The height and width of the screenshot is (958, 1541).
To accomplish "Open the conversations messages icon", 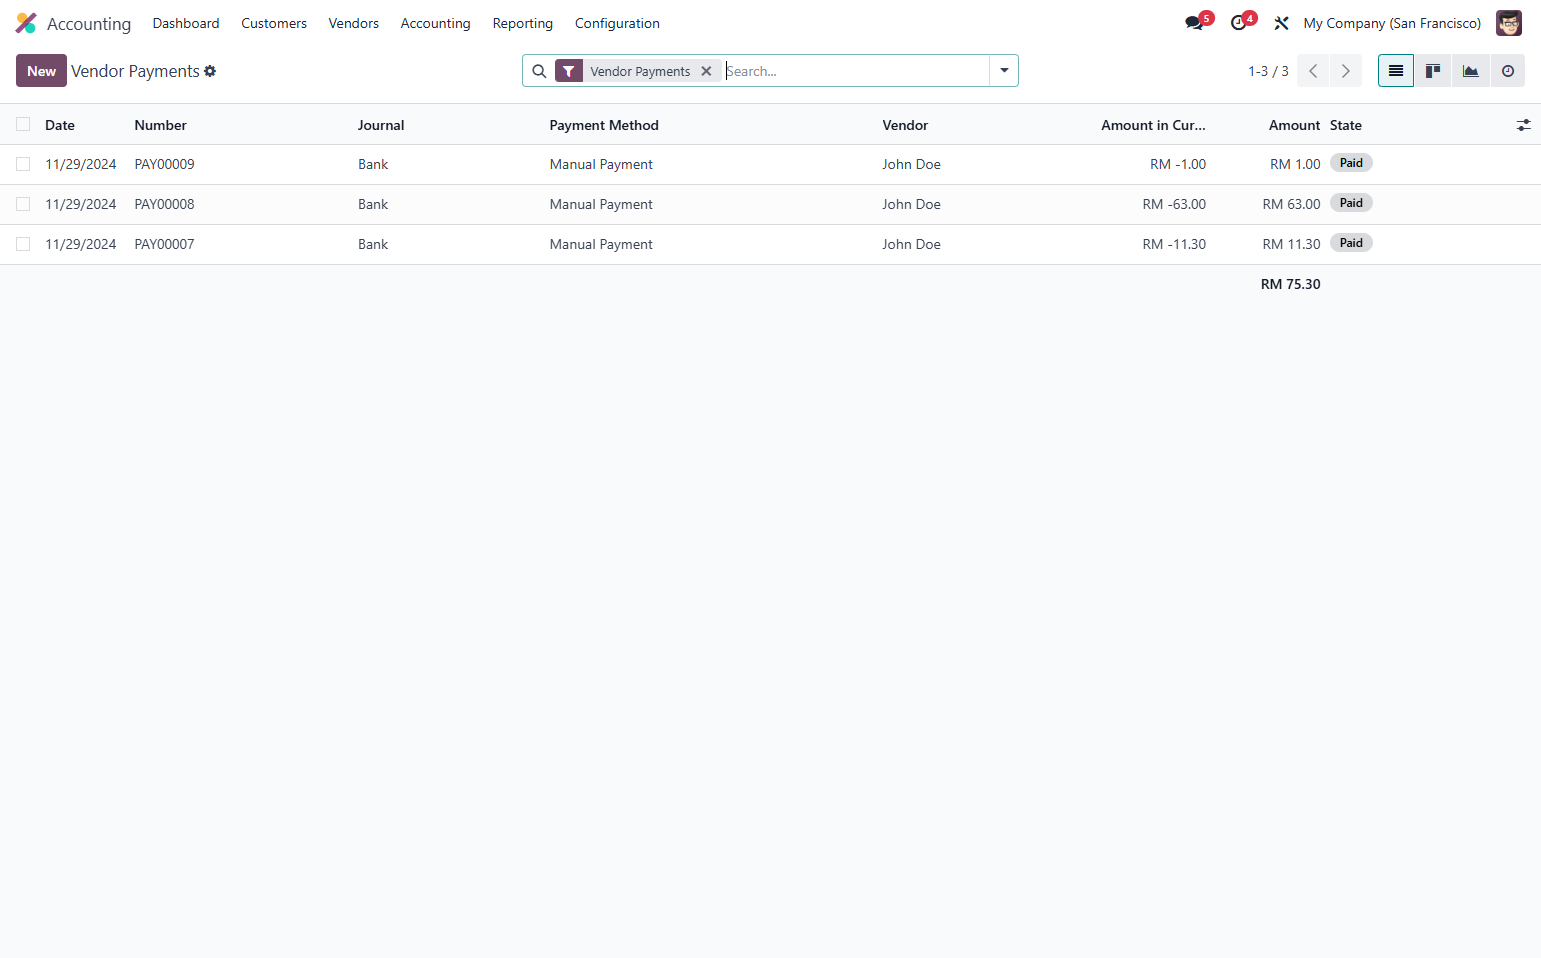I will point(1194,23).
